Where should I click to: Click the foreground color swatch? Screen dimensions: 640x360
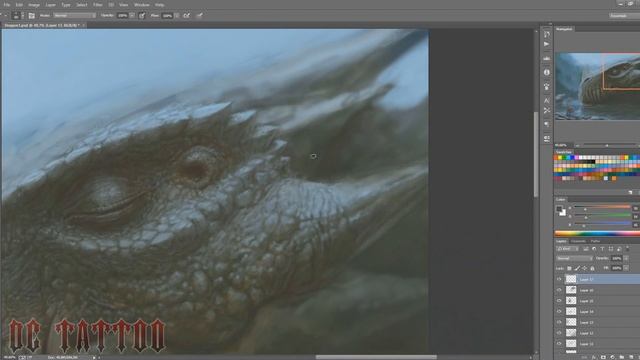(x=559, y=209)
